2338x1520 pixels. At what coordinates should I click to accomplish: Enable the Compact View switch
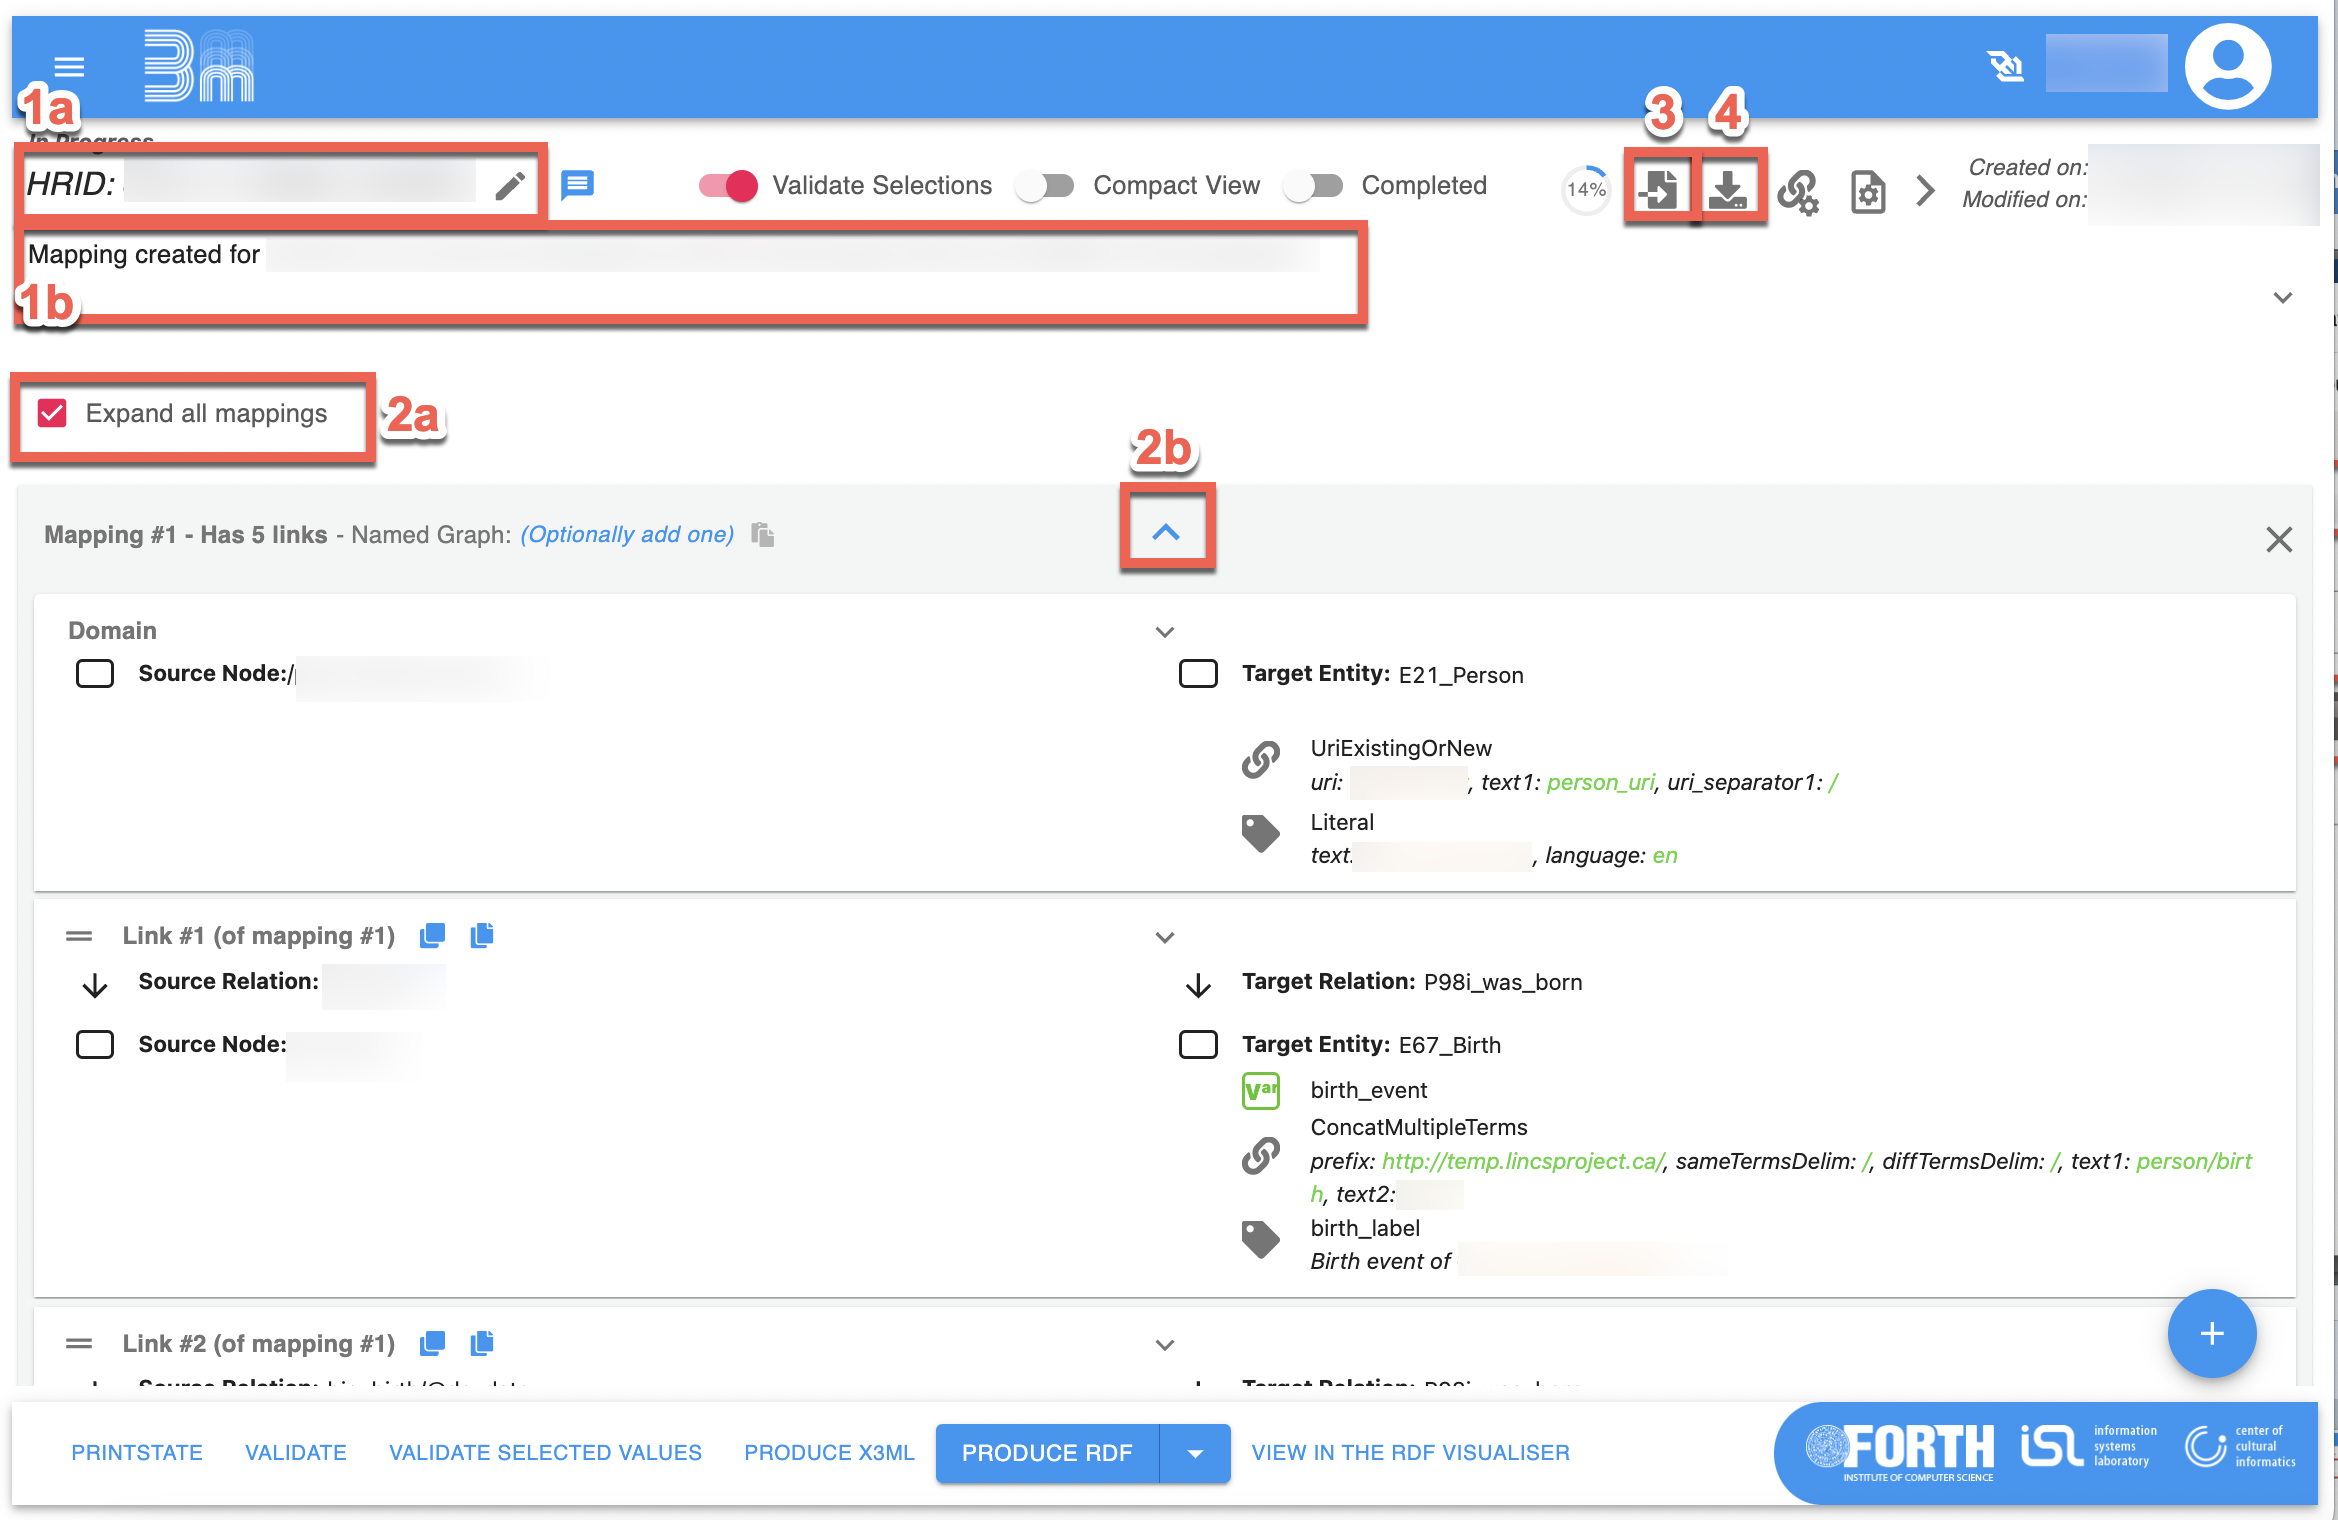1044,186
